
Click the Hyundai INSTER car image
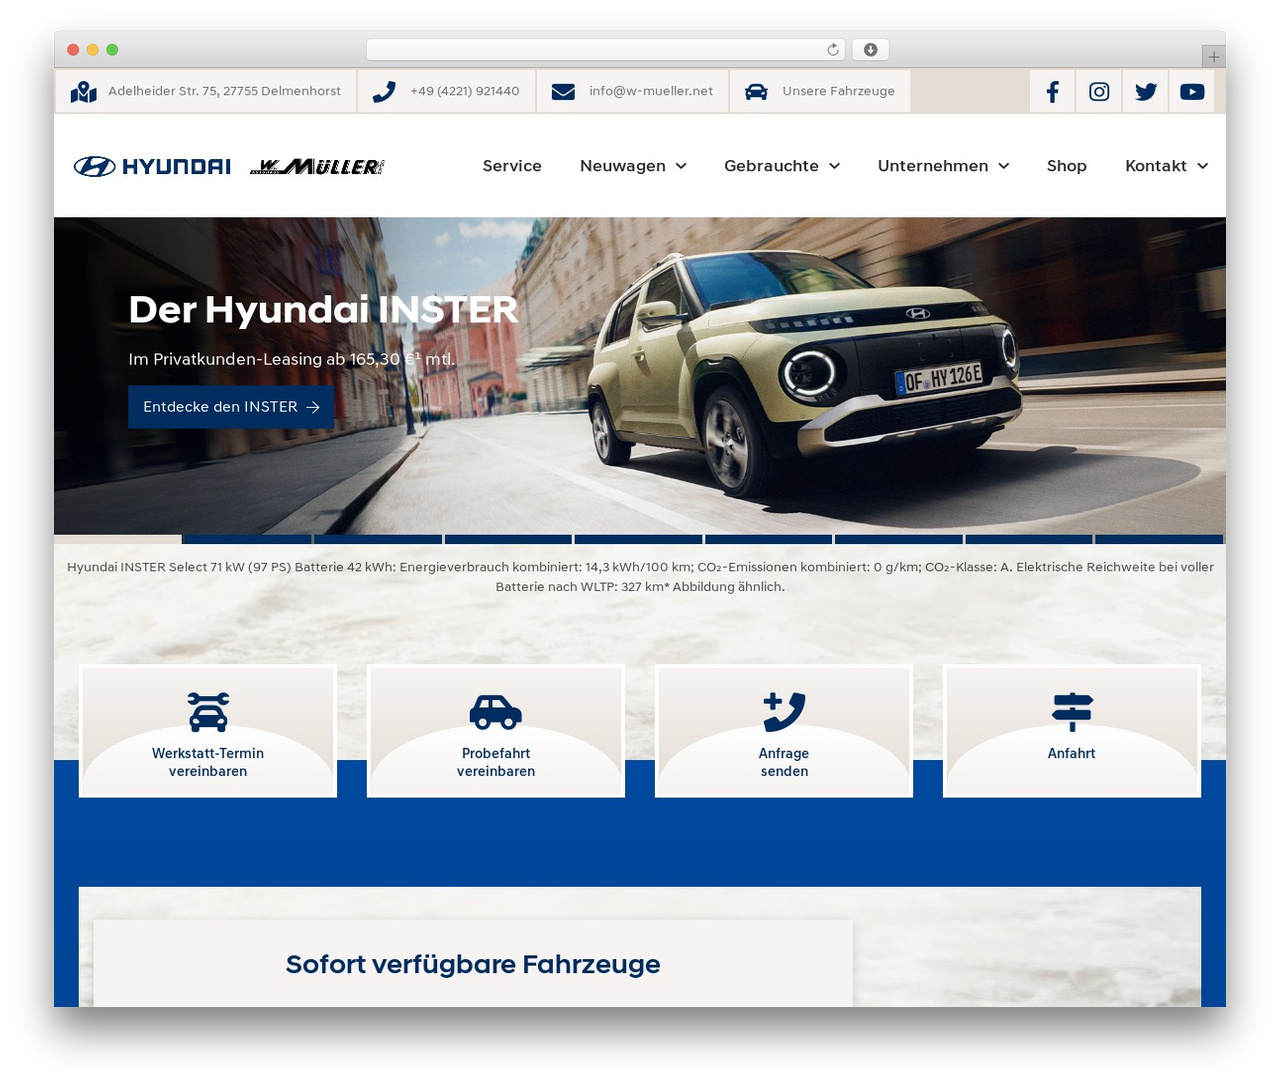(x=803, y=375)
